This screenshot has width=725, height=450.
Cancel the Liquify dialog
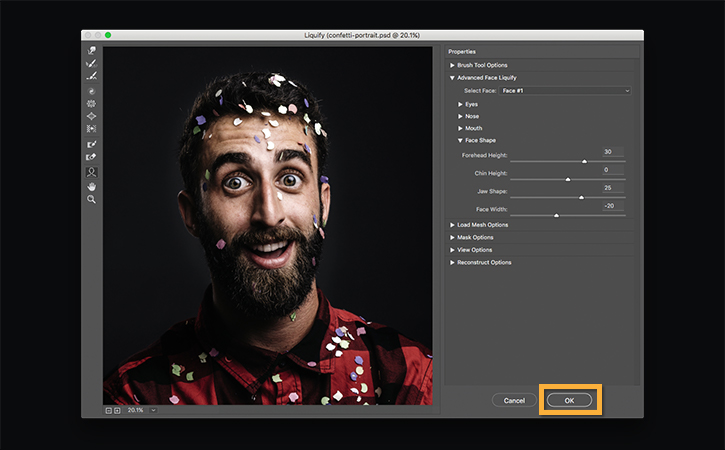[x=514, y=400]
